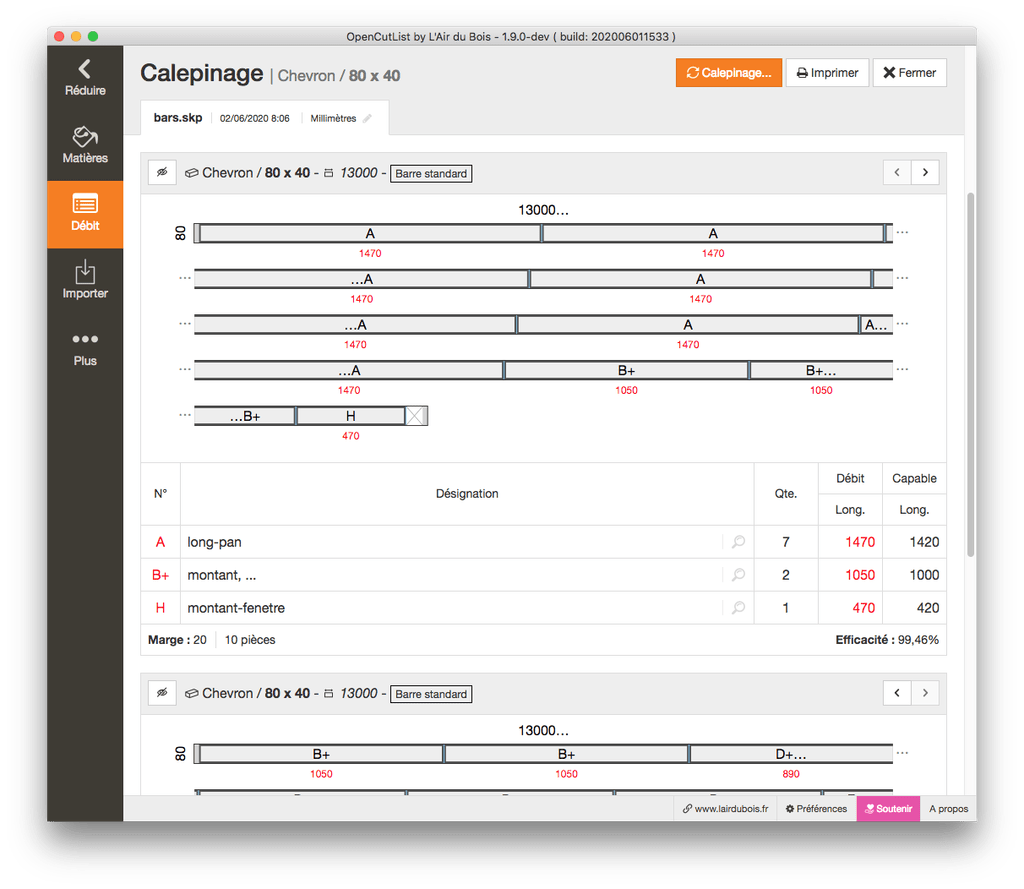Click the ...B+ segment in last bar row

pos(245,416)
